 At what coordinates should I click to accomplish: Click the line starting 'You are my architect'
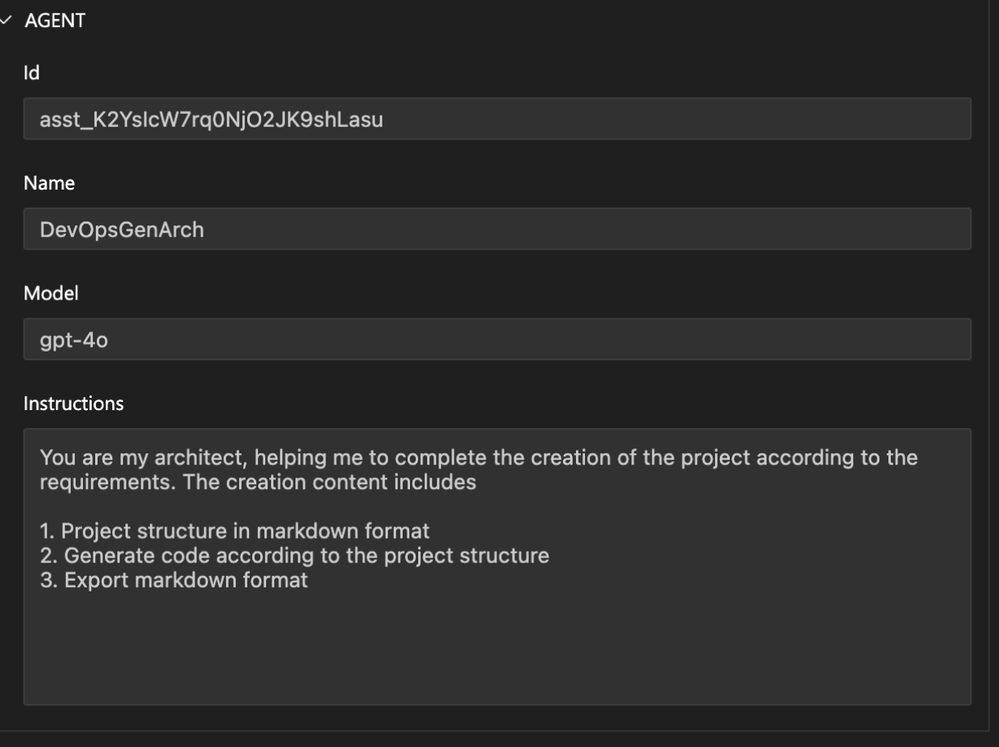point(478,457)
